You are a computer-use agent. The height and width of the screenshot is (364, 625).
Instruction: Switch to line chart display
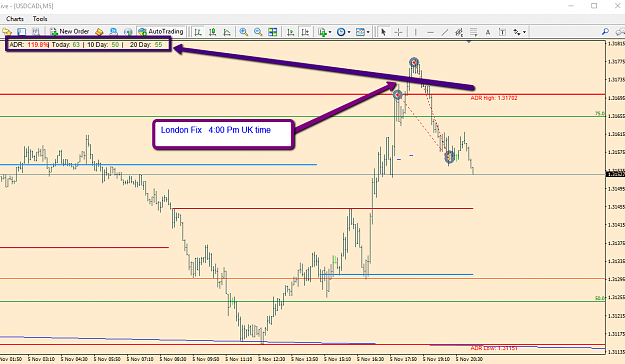click(227, 32)
